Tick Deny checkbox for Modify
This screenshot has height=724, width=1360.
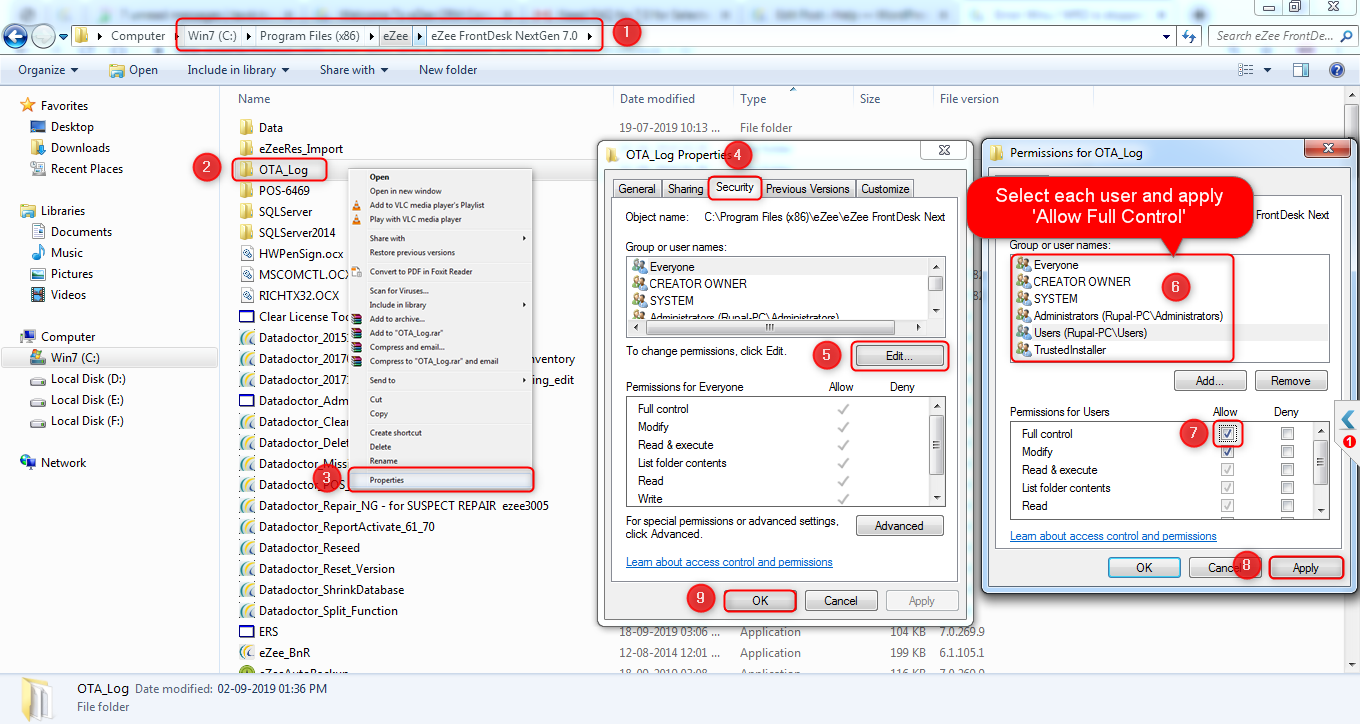(x=1287, y=452)
